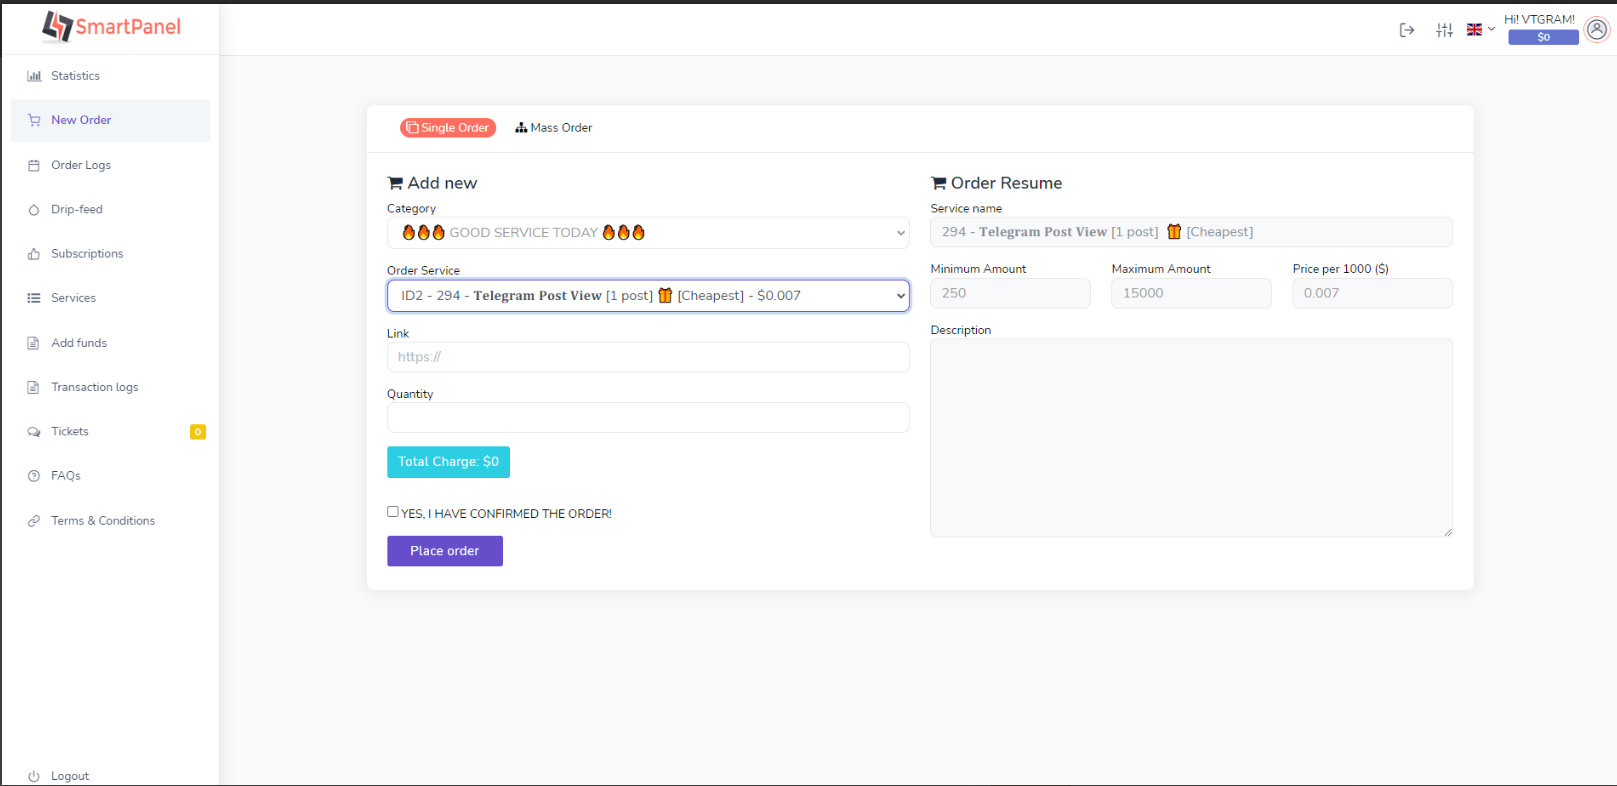Click the Logout power icon in sidebar
The height and width of the screenshot is (786, 1617).
pos(34,776)
